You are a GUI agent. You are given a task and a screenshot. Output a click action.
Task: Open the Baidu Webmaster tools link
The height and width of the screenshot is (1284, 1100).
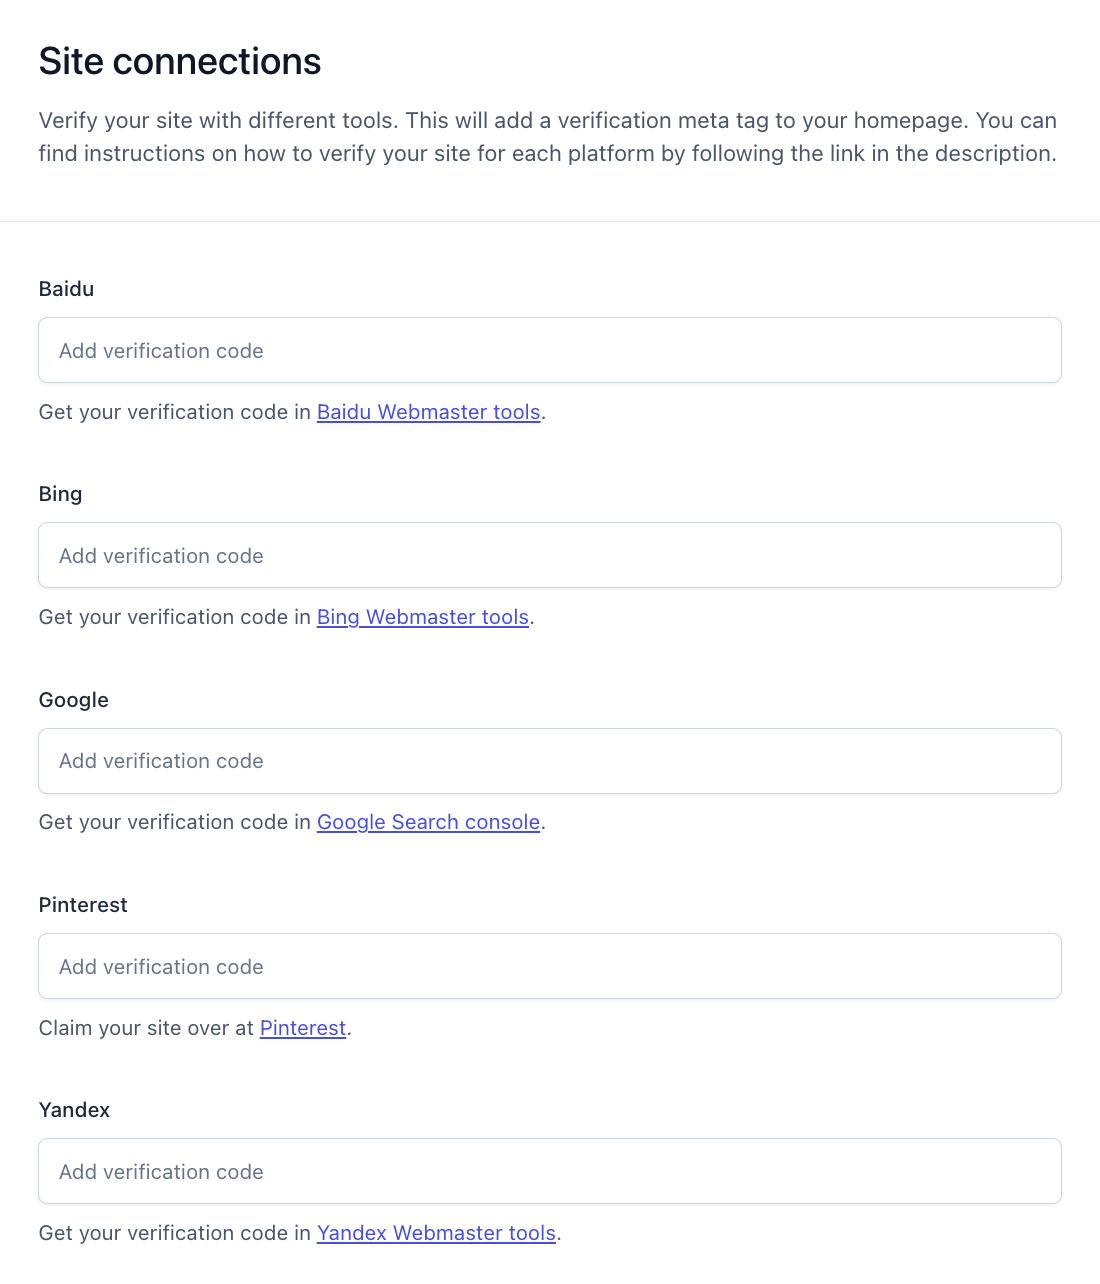pyautogui.click(x=428, y=412)
